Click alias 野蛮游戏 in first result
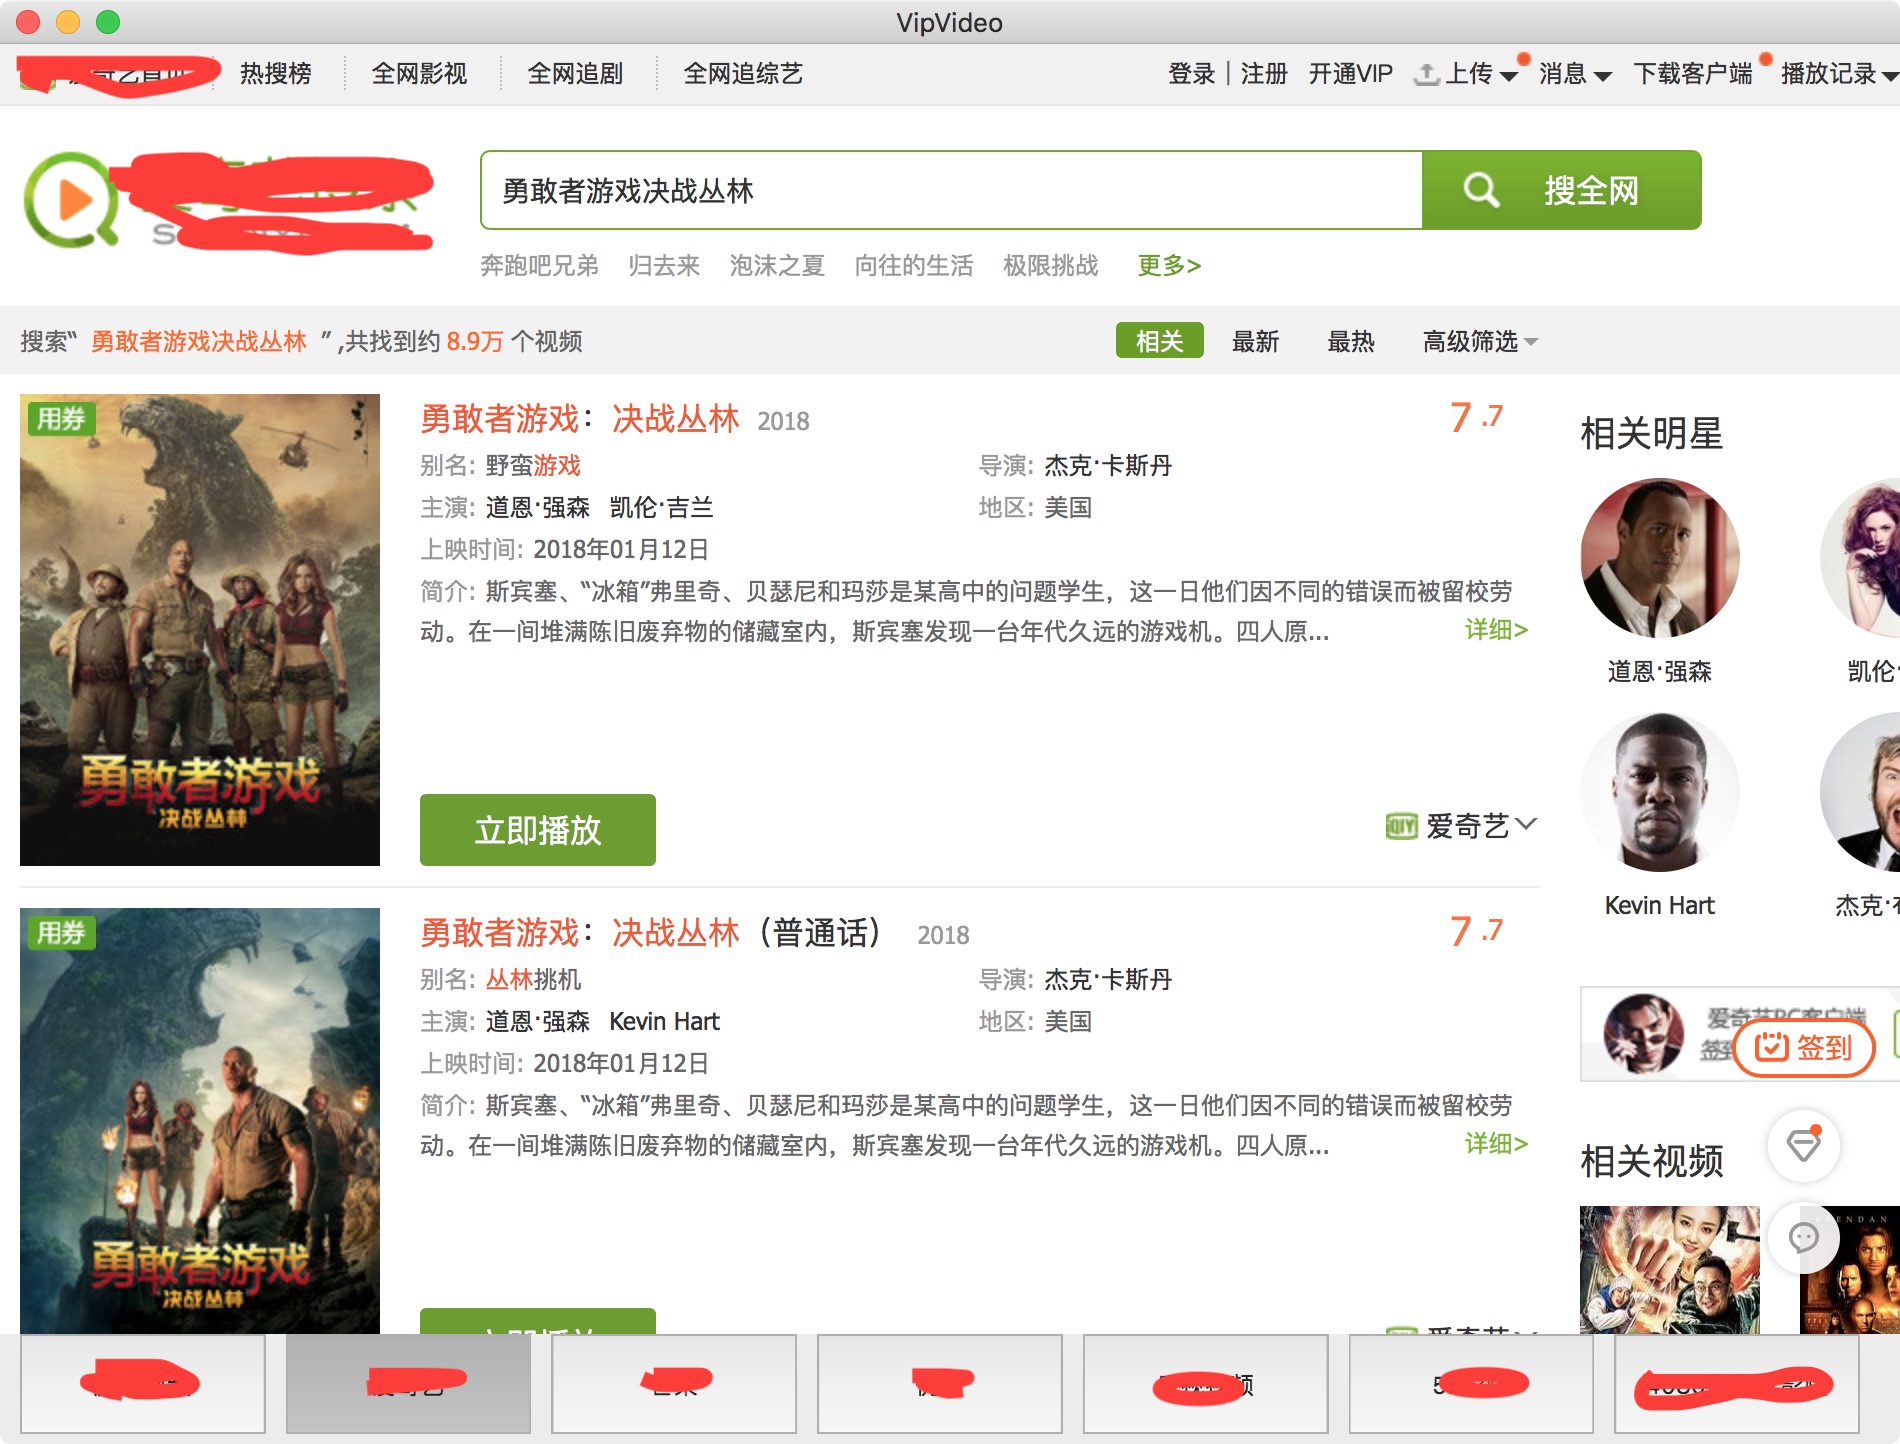This screenshot has height=1444, width=1900. 533,466
